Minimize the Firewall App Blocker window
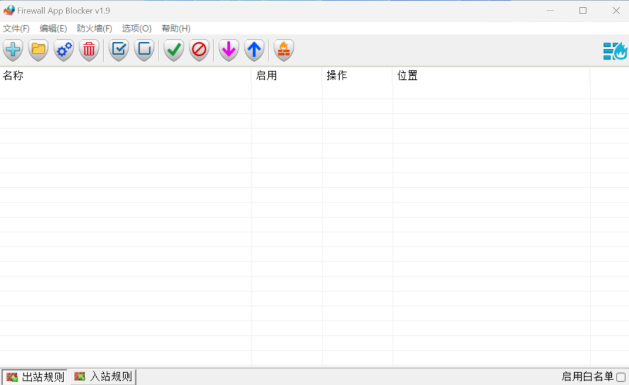Image resolution: width=629 pixels, height=385 pixels. 550,11
